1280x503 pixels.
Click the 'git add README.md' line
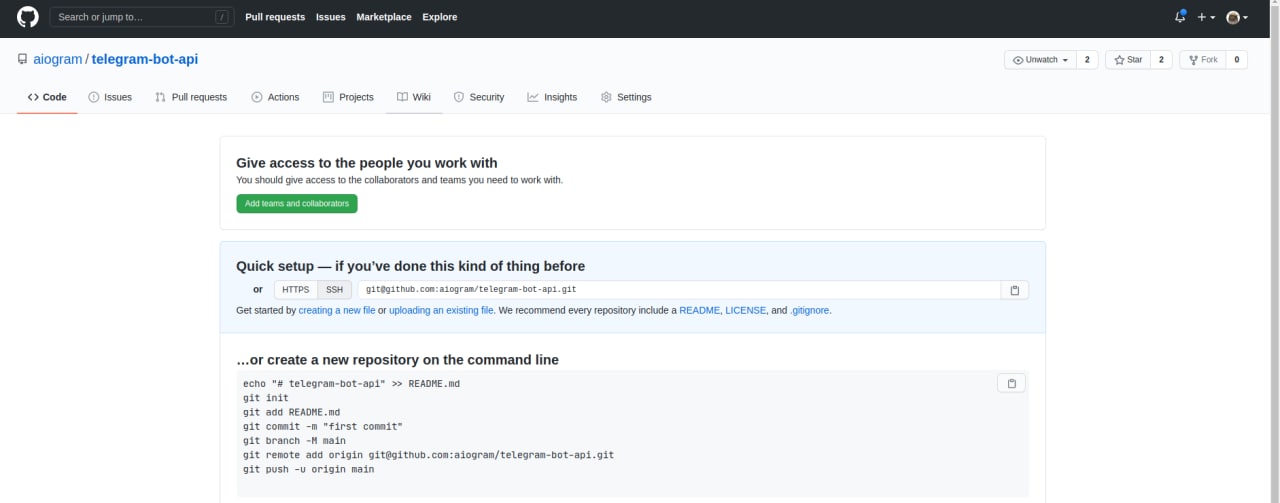tap(291, 412)
